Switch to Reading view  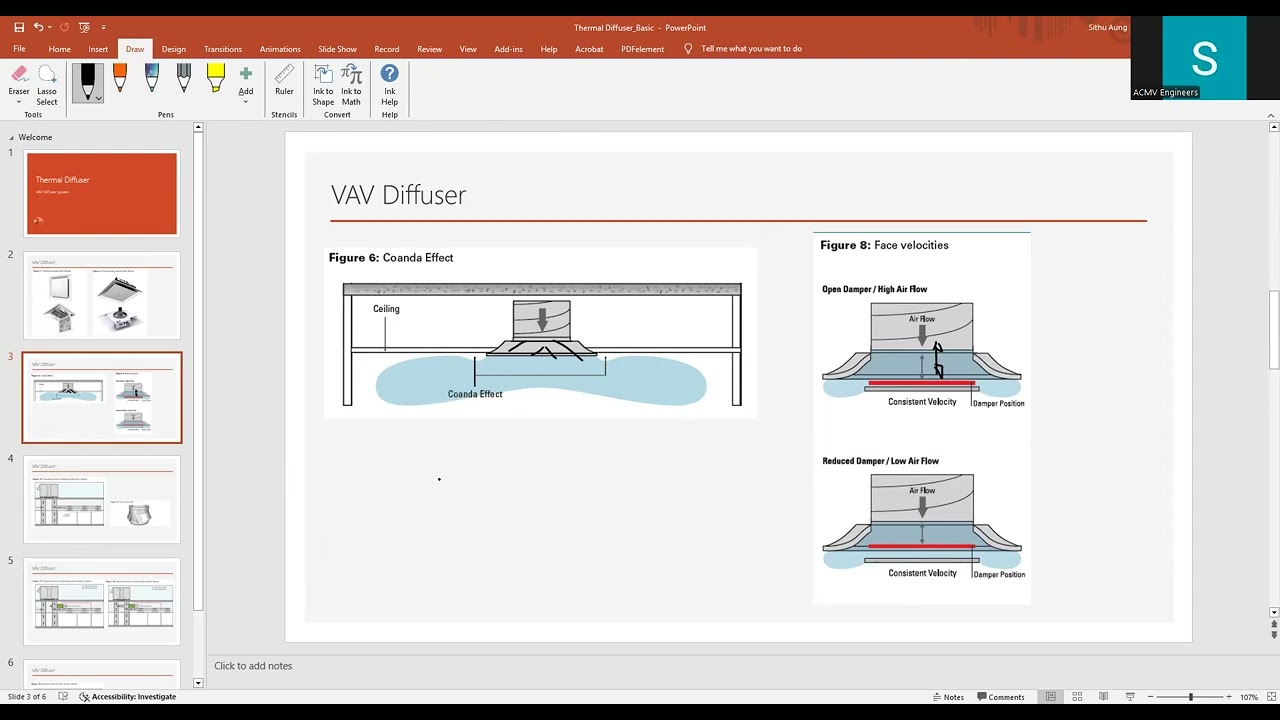1103,697
